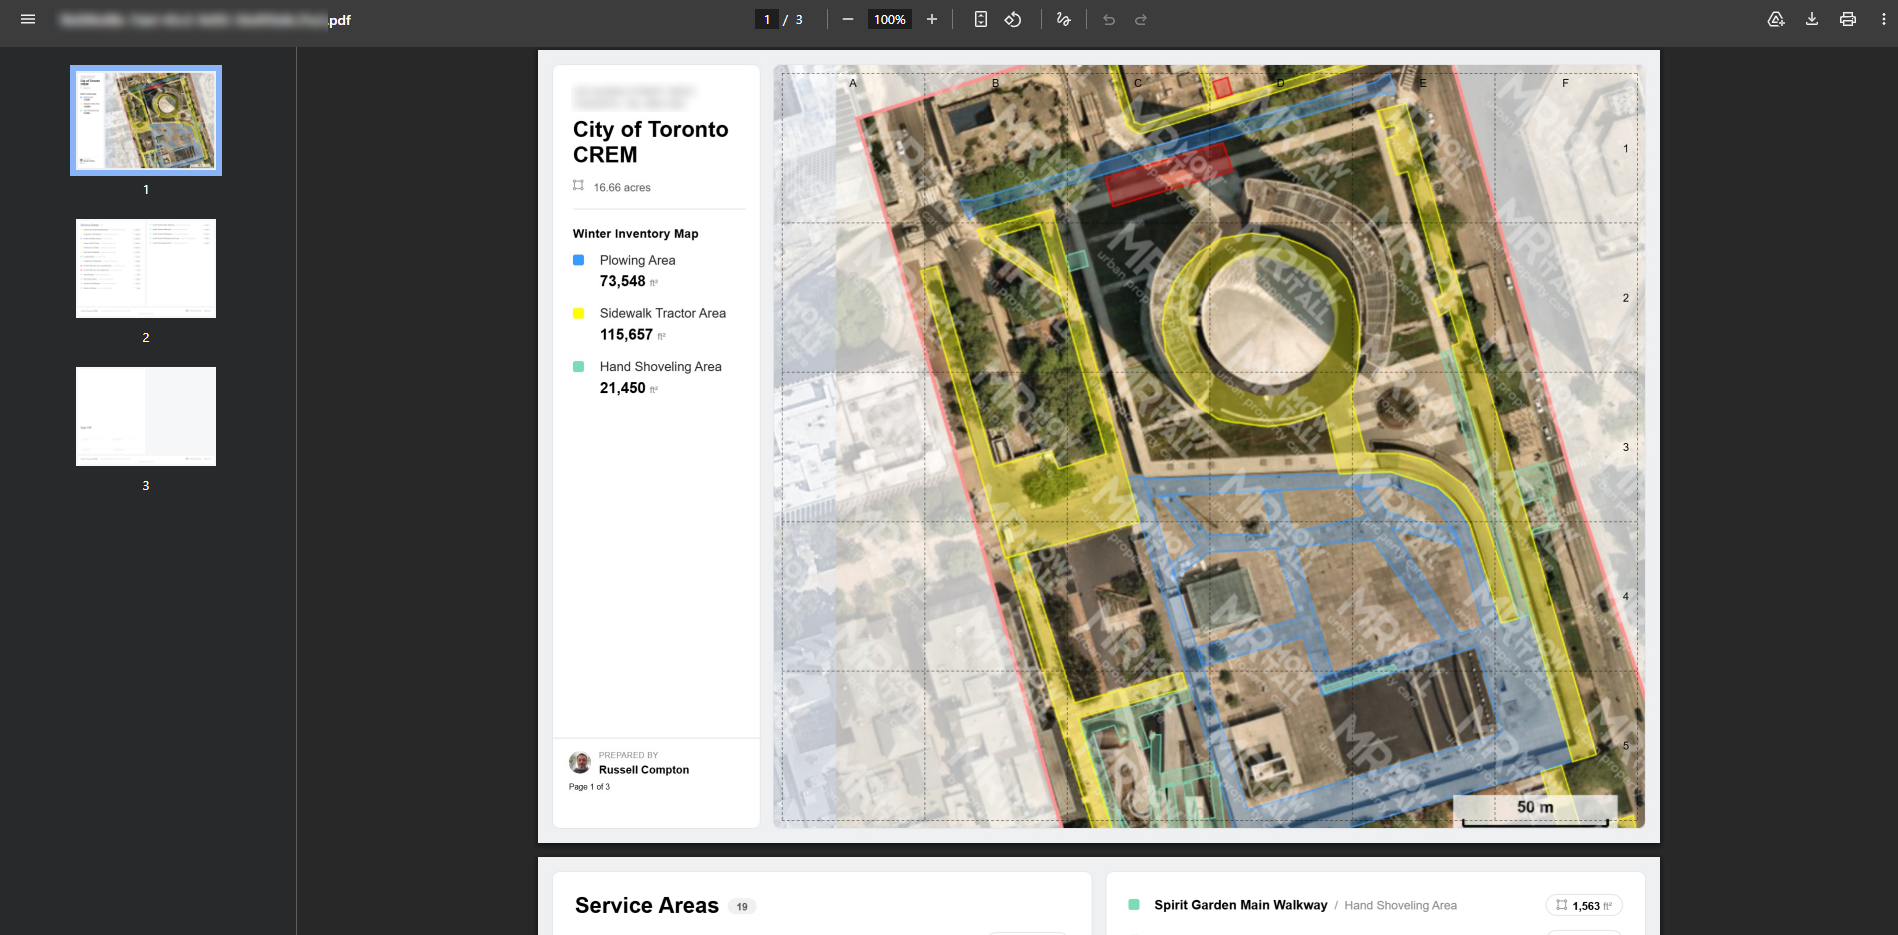The height and width of the screenshot is (935, 1898).
Task: Open page 2 thumbnail
Action: tap(146, 268)
